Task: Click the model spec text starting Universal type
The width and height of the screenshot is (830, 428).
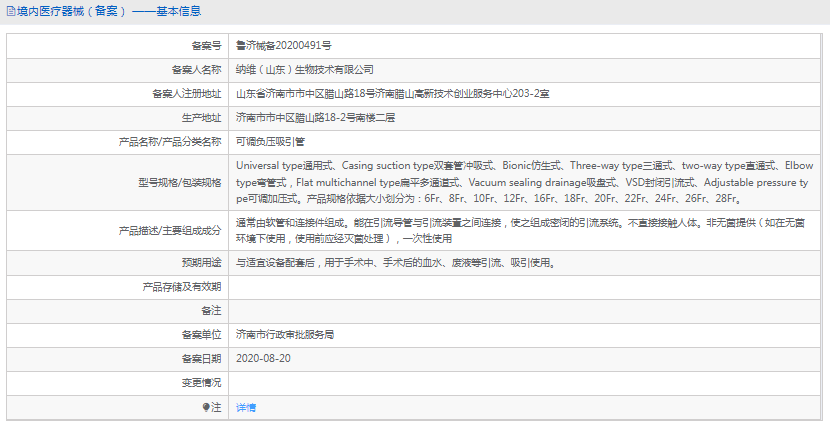Action: coord(525,182)
